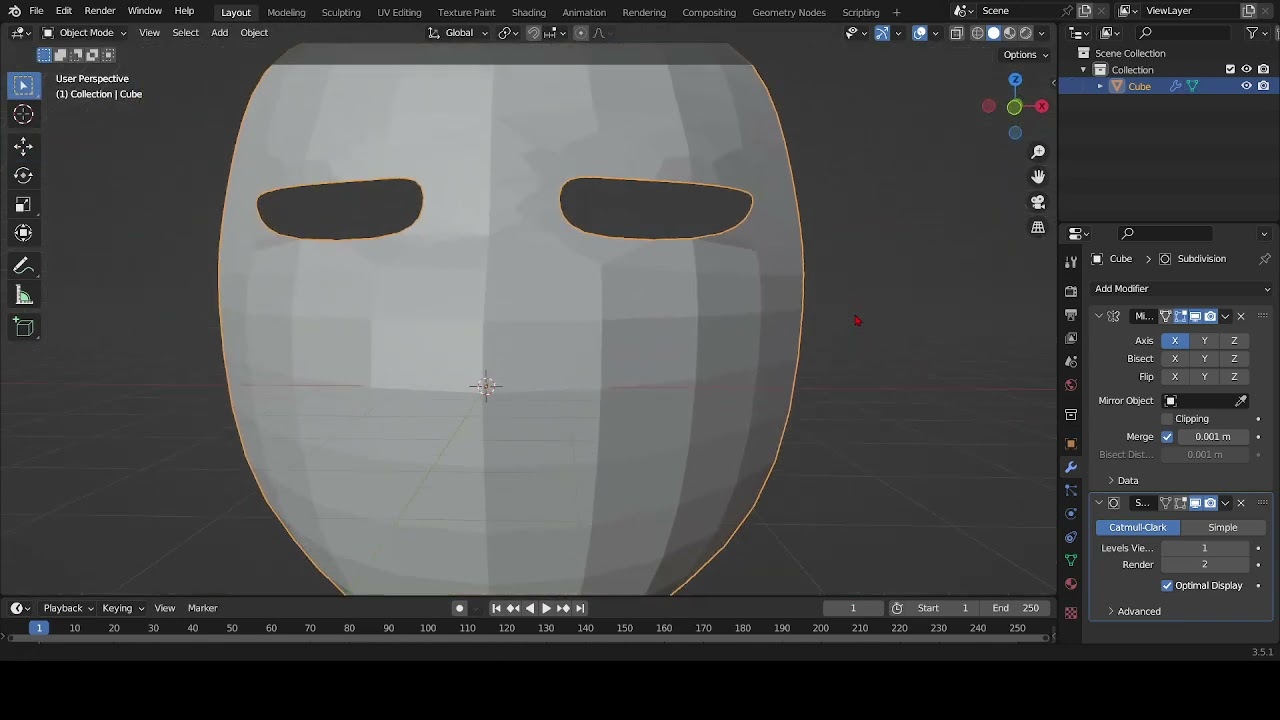The width and height of the screenshot is (1280, 720).
Task: Expand the Cube item in outliner
Action: click(x=1100, y=86)
